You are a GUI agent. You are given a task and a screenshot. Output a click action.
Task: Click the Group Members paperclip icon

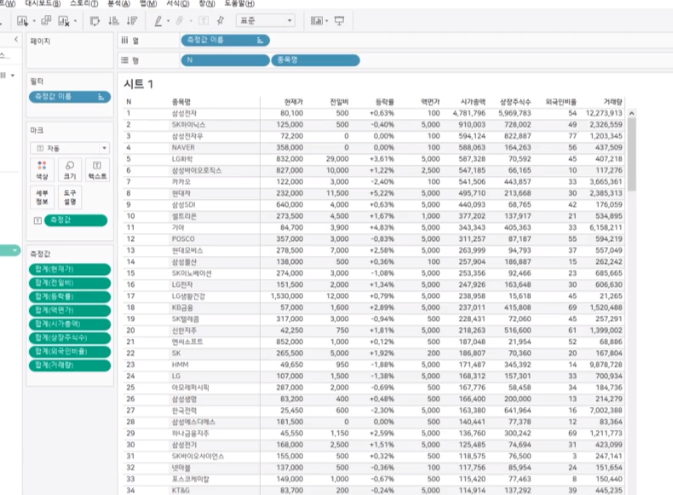pyautogui.click(x=180, y=21)
